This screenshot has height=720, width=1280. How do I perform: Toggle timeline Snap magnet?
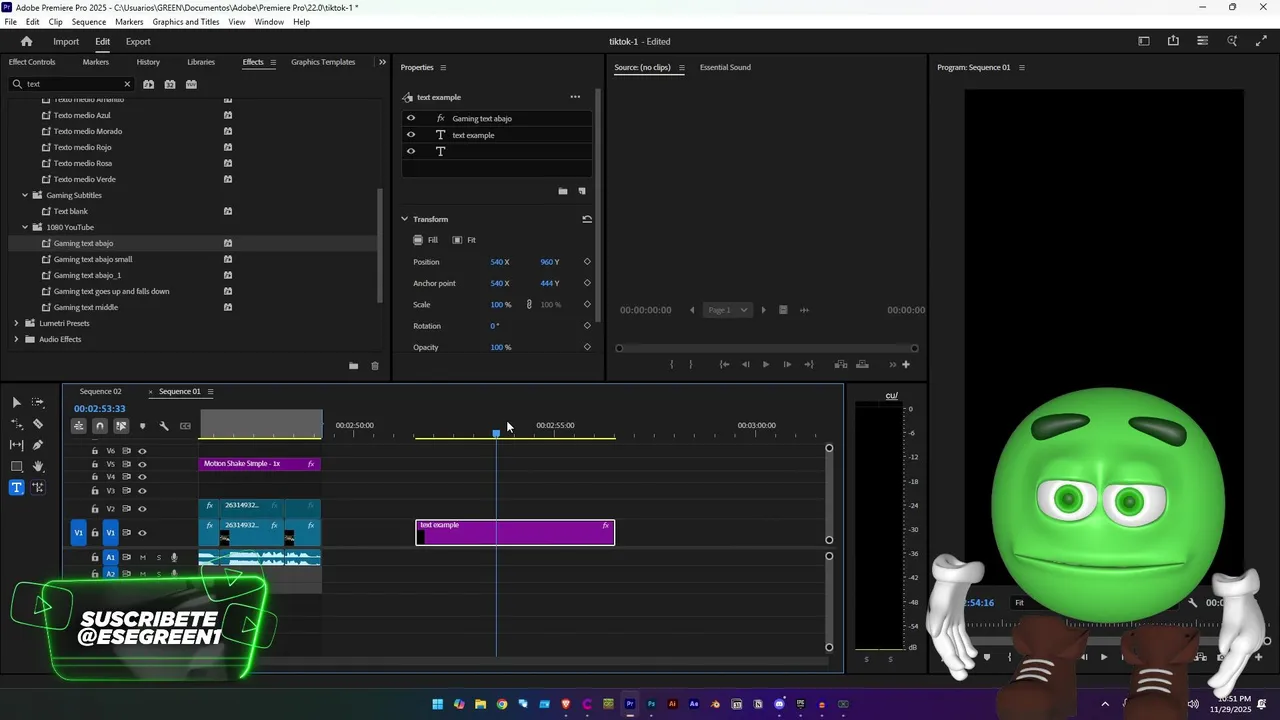99,426
